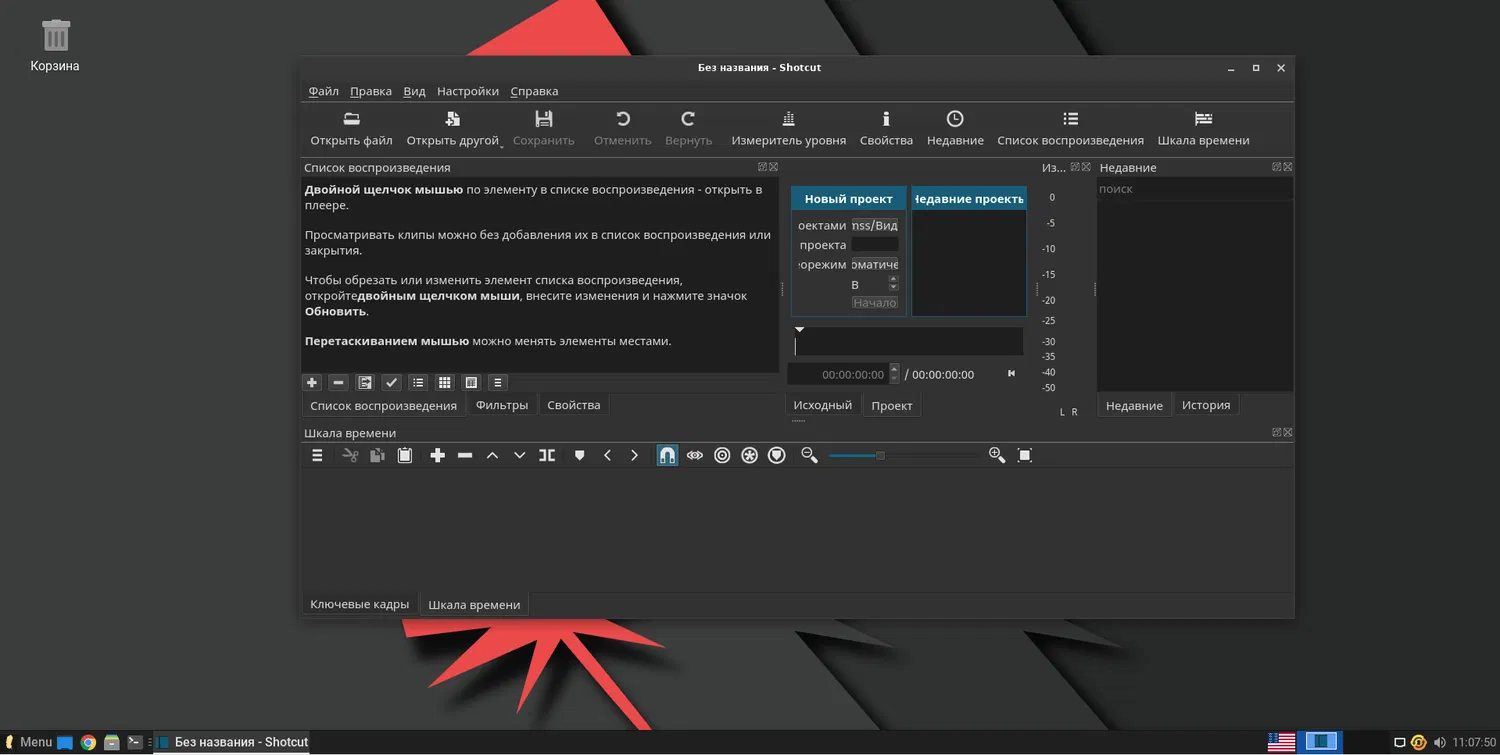This screenshot has width=1500, height=755.
Task: Switch to the Свойства tab below playlist
Action: 574,405
